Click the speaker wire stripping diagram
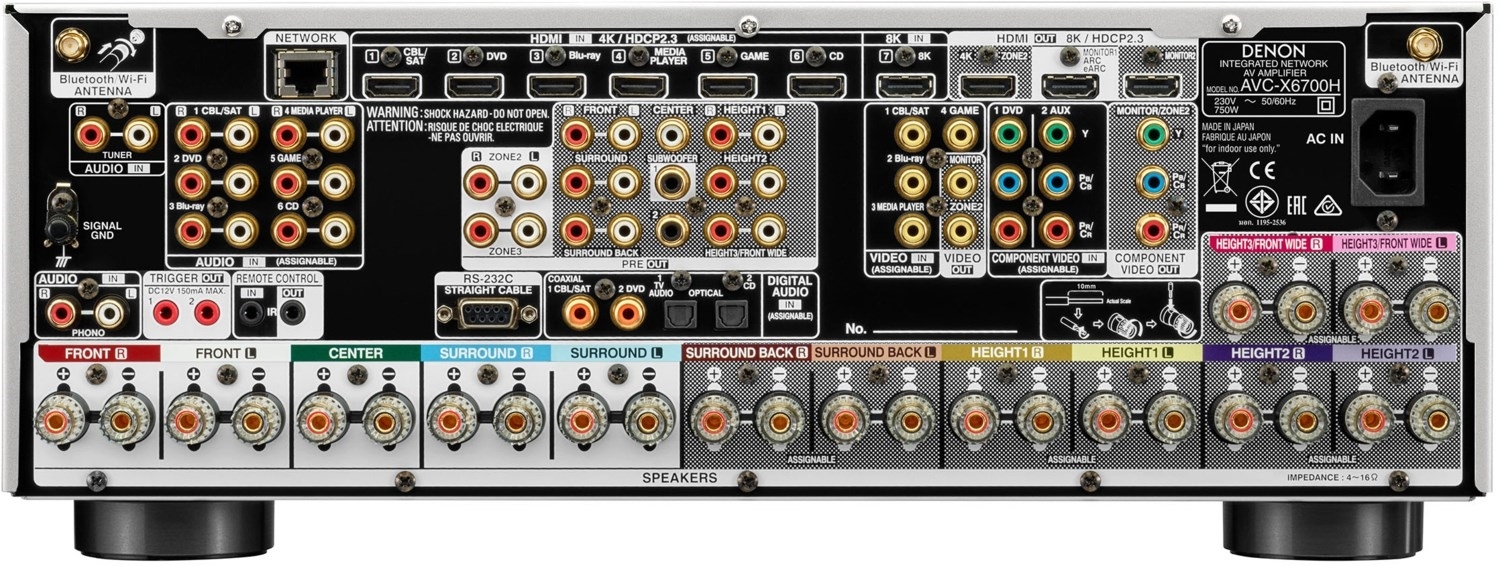Viewport: 1500px width, 566px height. tap(1119, 310)
